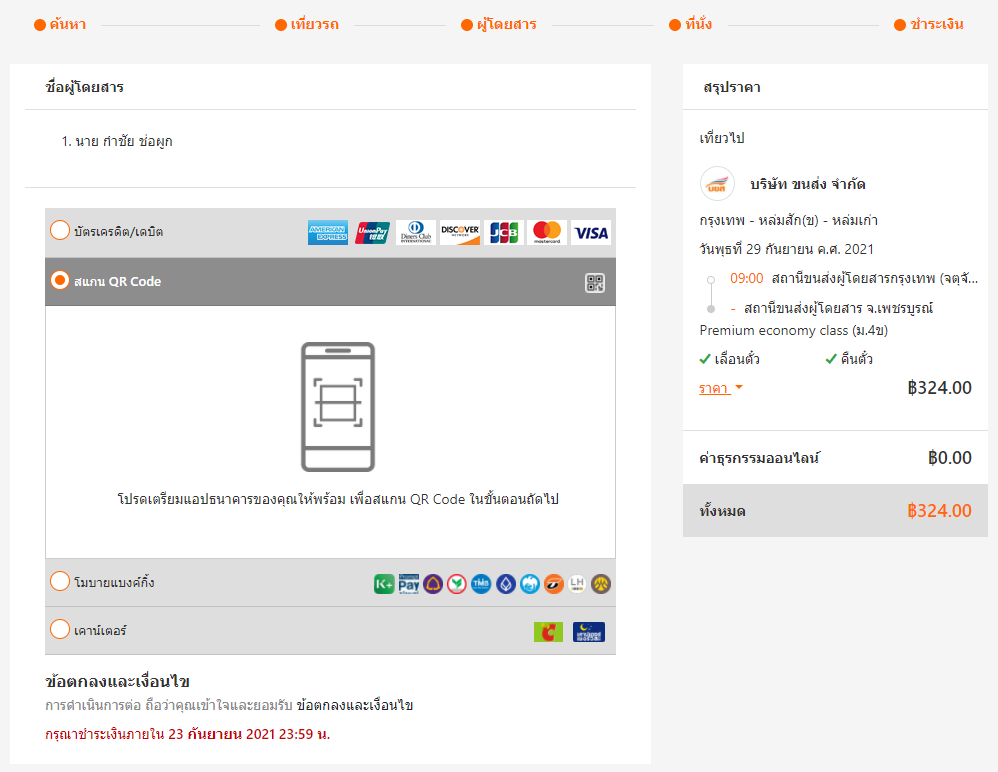Viewport: 998px width, 772px height.
Task: Click the K+ banking app icon
Action: 384,584
